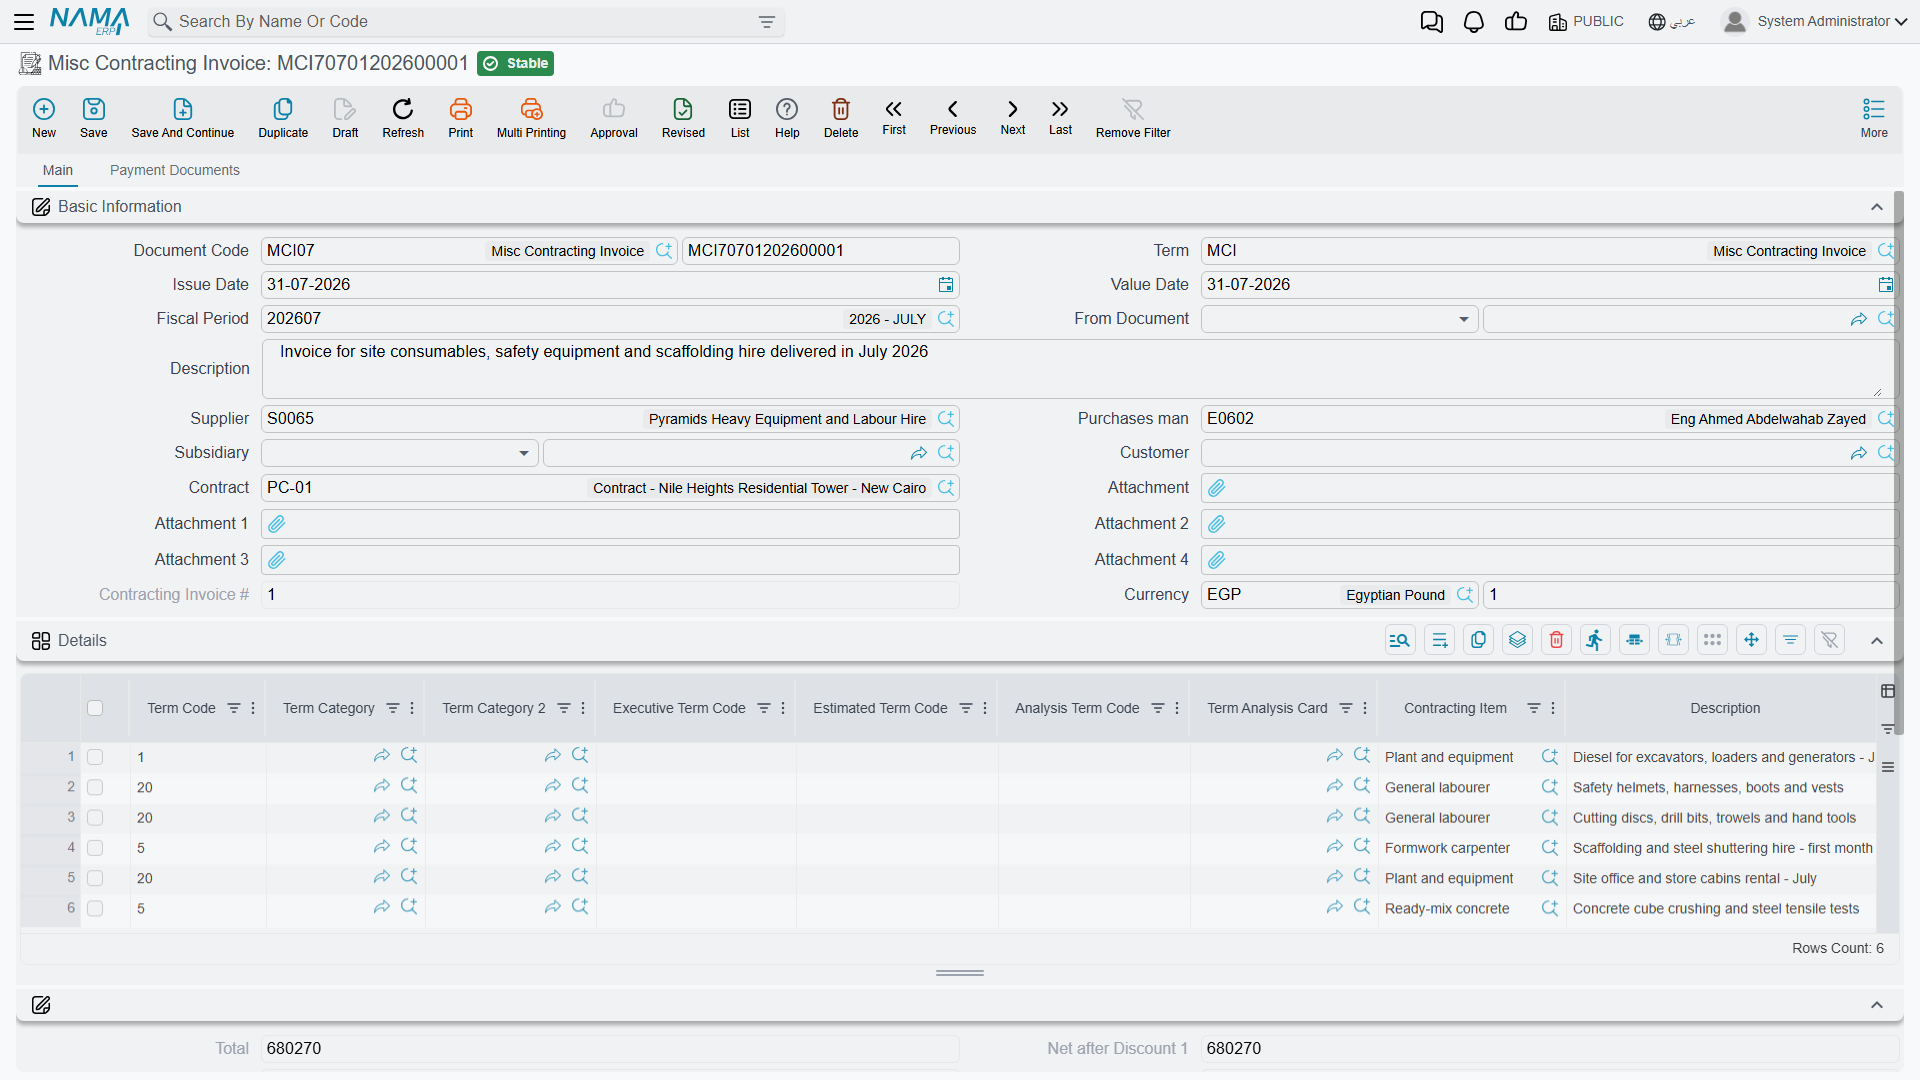Open the hamburger main menu
The width and height of the screenshot is (1920, 1080).
pos(24,21)
